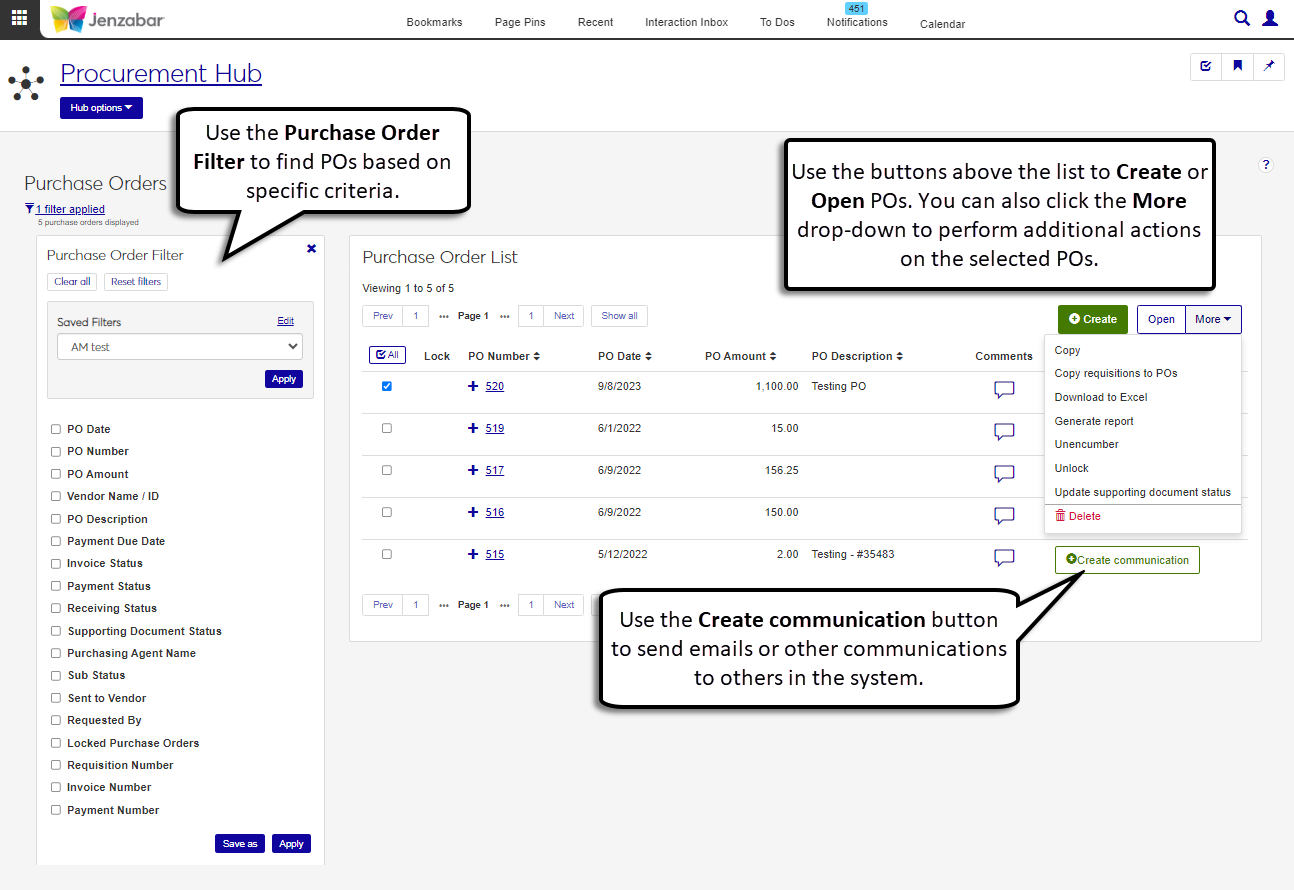Sort by PO Description column

[857, 356]
